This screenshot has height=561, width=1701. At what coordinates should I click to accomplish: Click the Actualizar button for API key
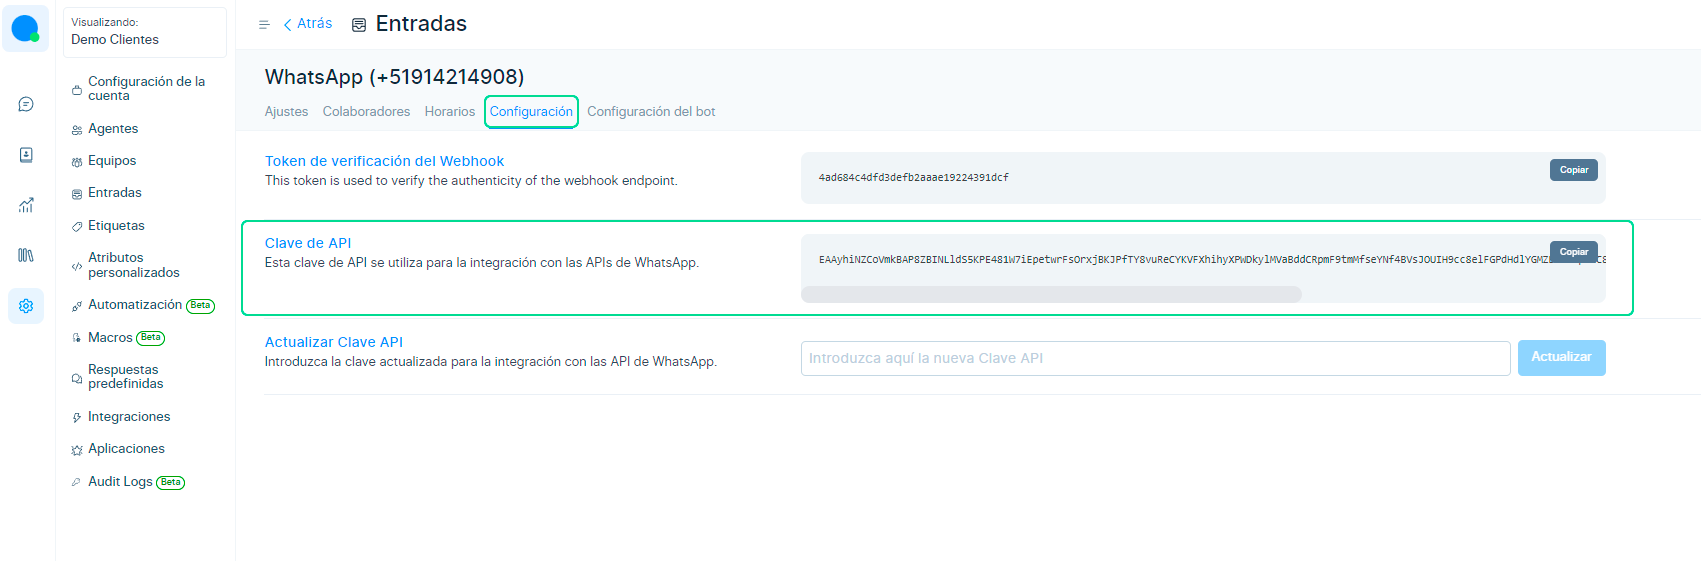[x=1561, y=358]
